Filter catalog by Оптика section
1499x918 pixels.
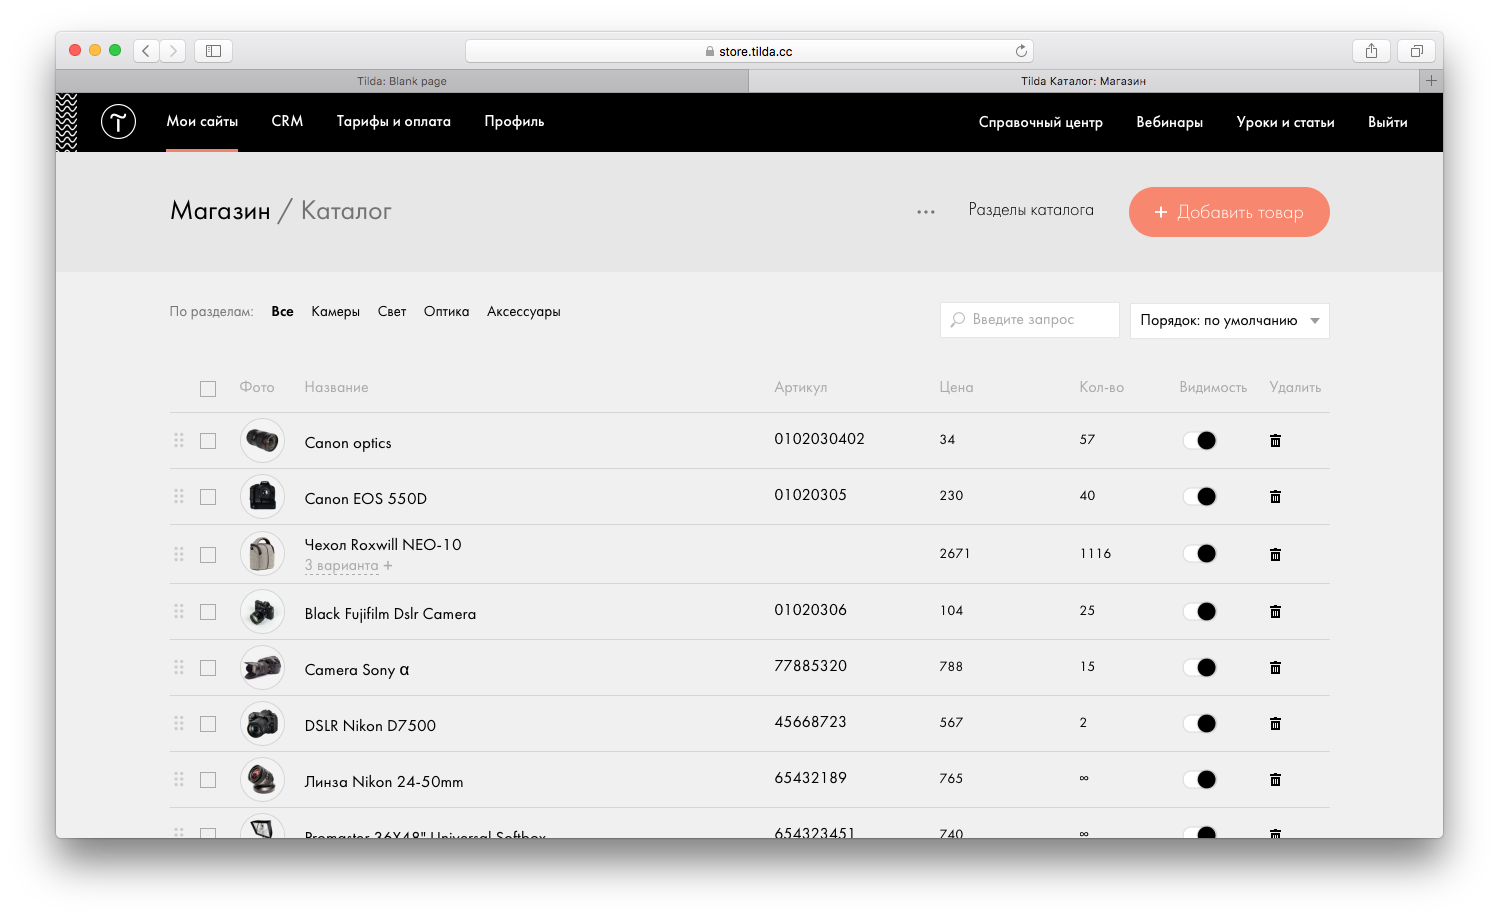pos(446,312)
